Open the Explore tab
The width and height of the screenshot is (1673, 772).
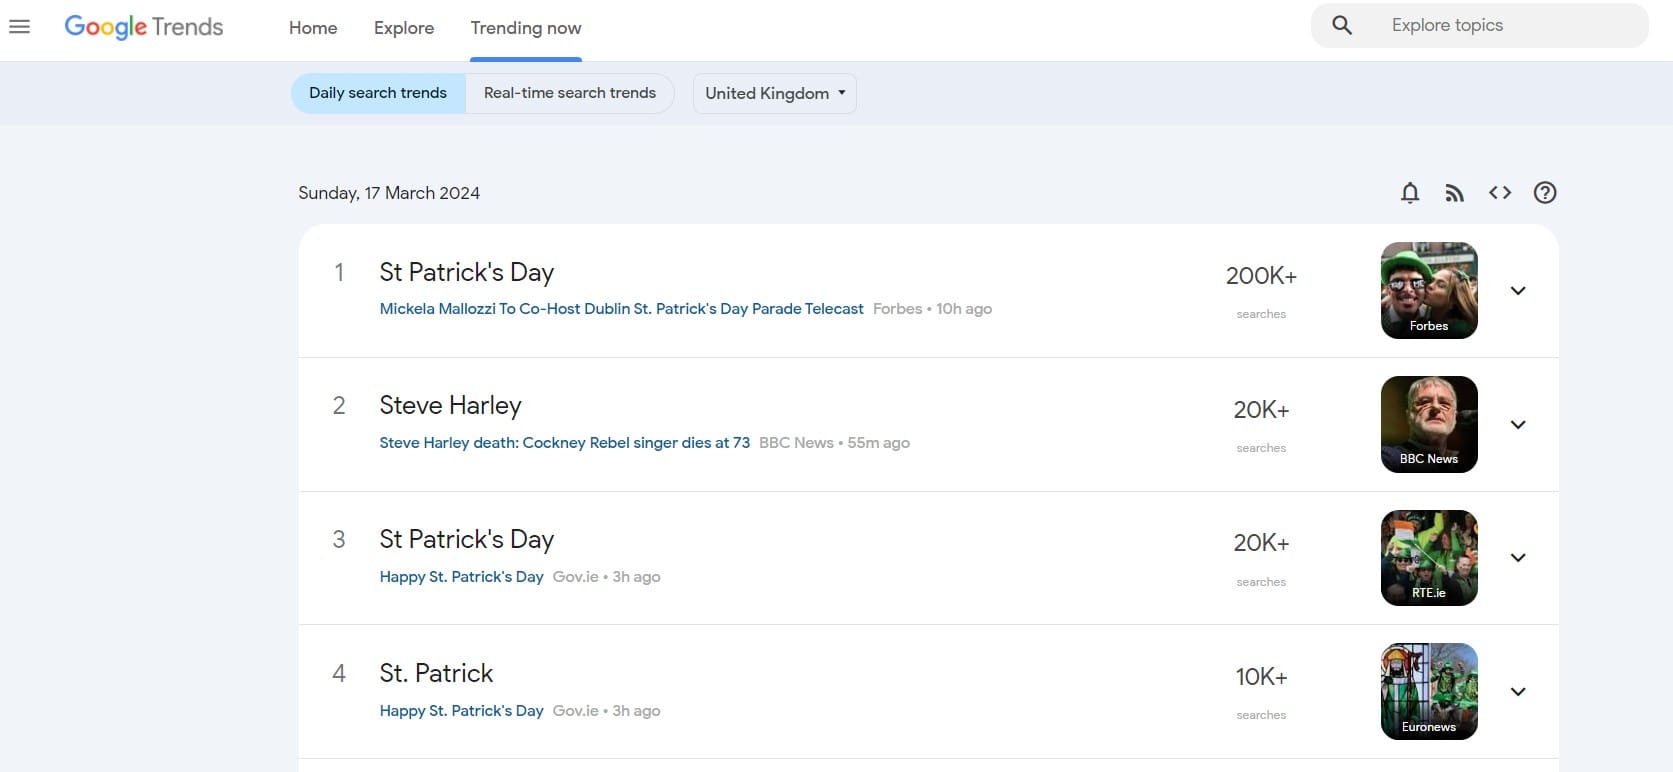404,28
